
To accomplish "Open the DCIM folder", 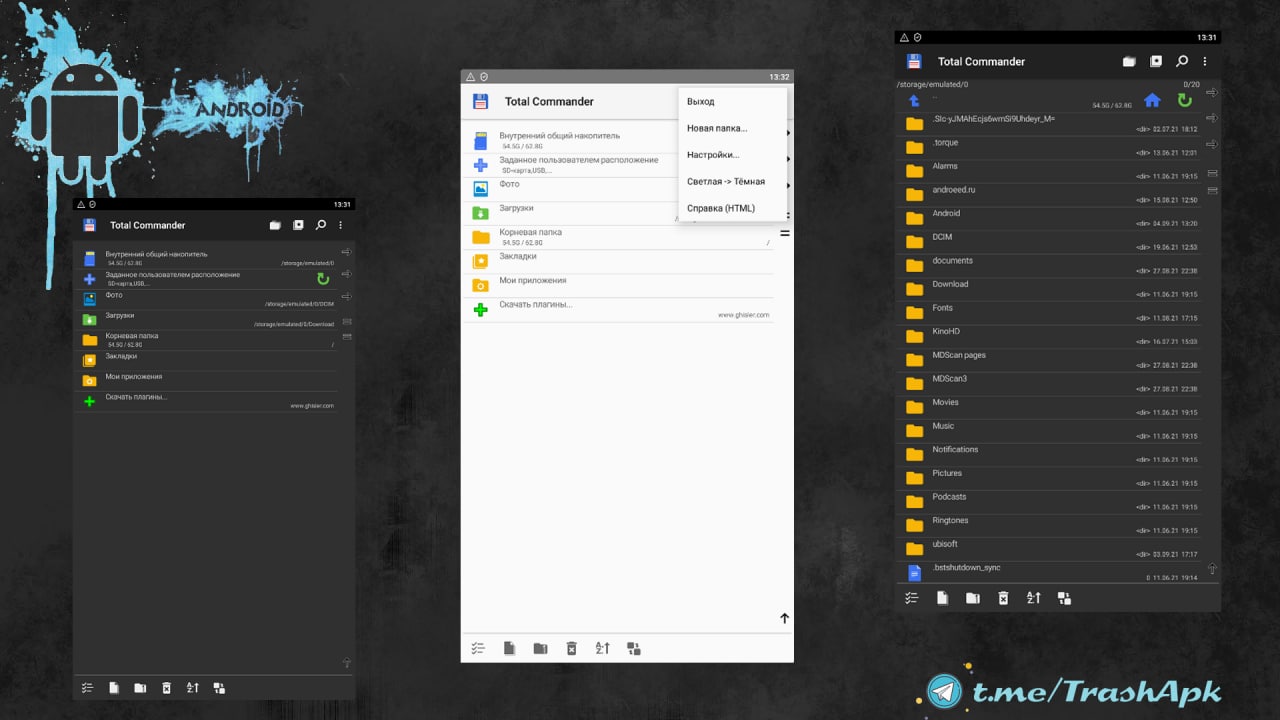I will coord(1051,242).
